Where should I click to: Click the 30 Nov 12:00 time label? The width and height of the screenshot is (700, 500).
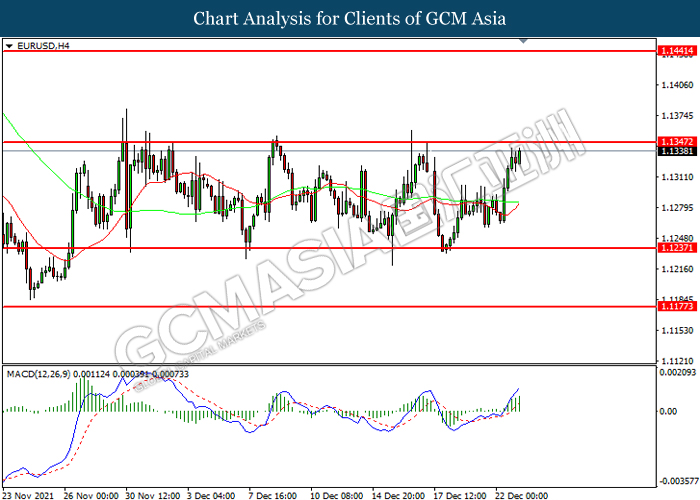(x=153, y=496)
